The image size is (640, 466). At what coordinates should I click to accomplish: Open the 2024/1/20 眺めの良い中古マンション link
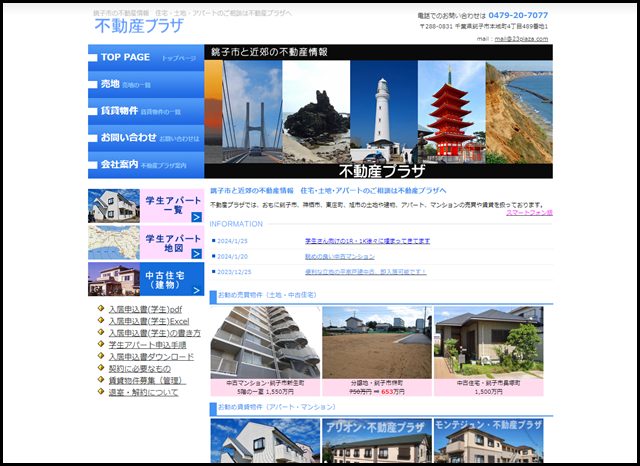[x=340, y=257]
